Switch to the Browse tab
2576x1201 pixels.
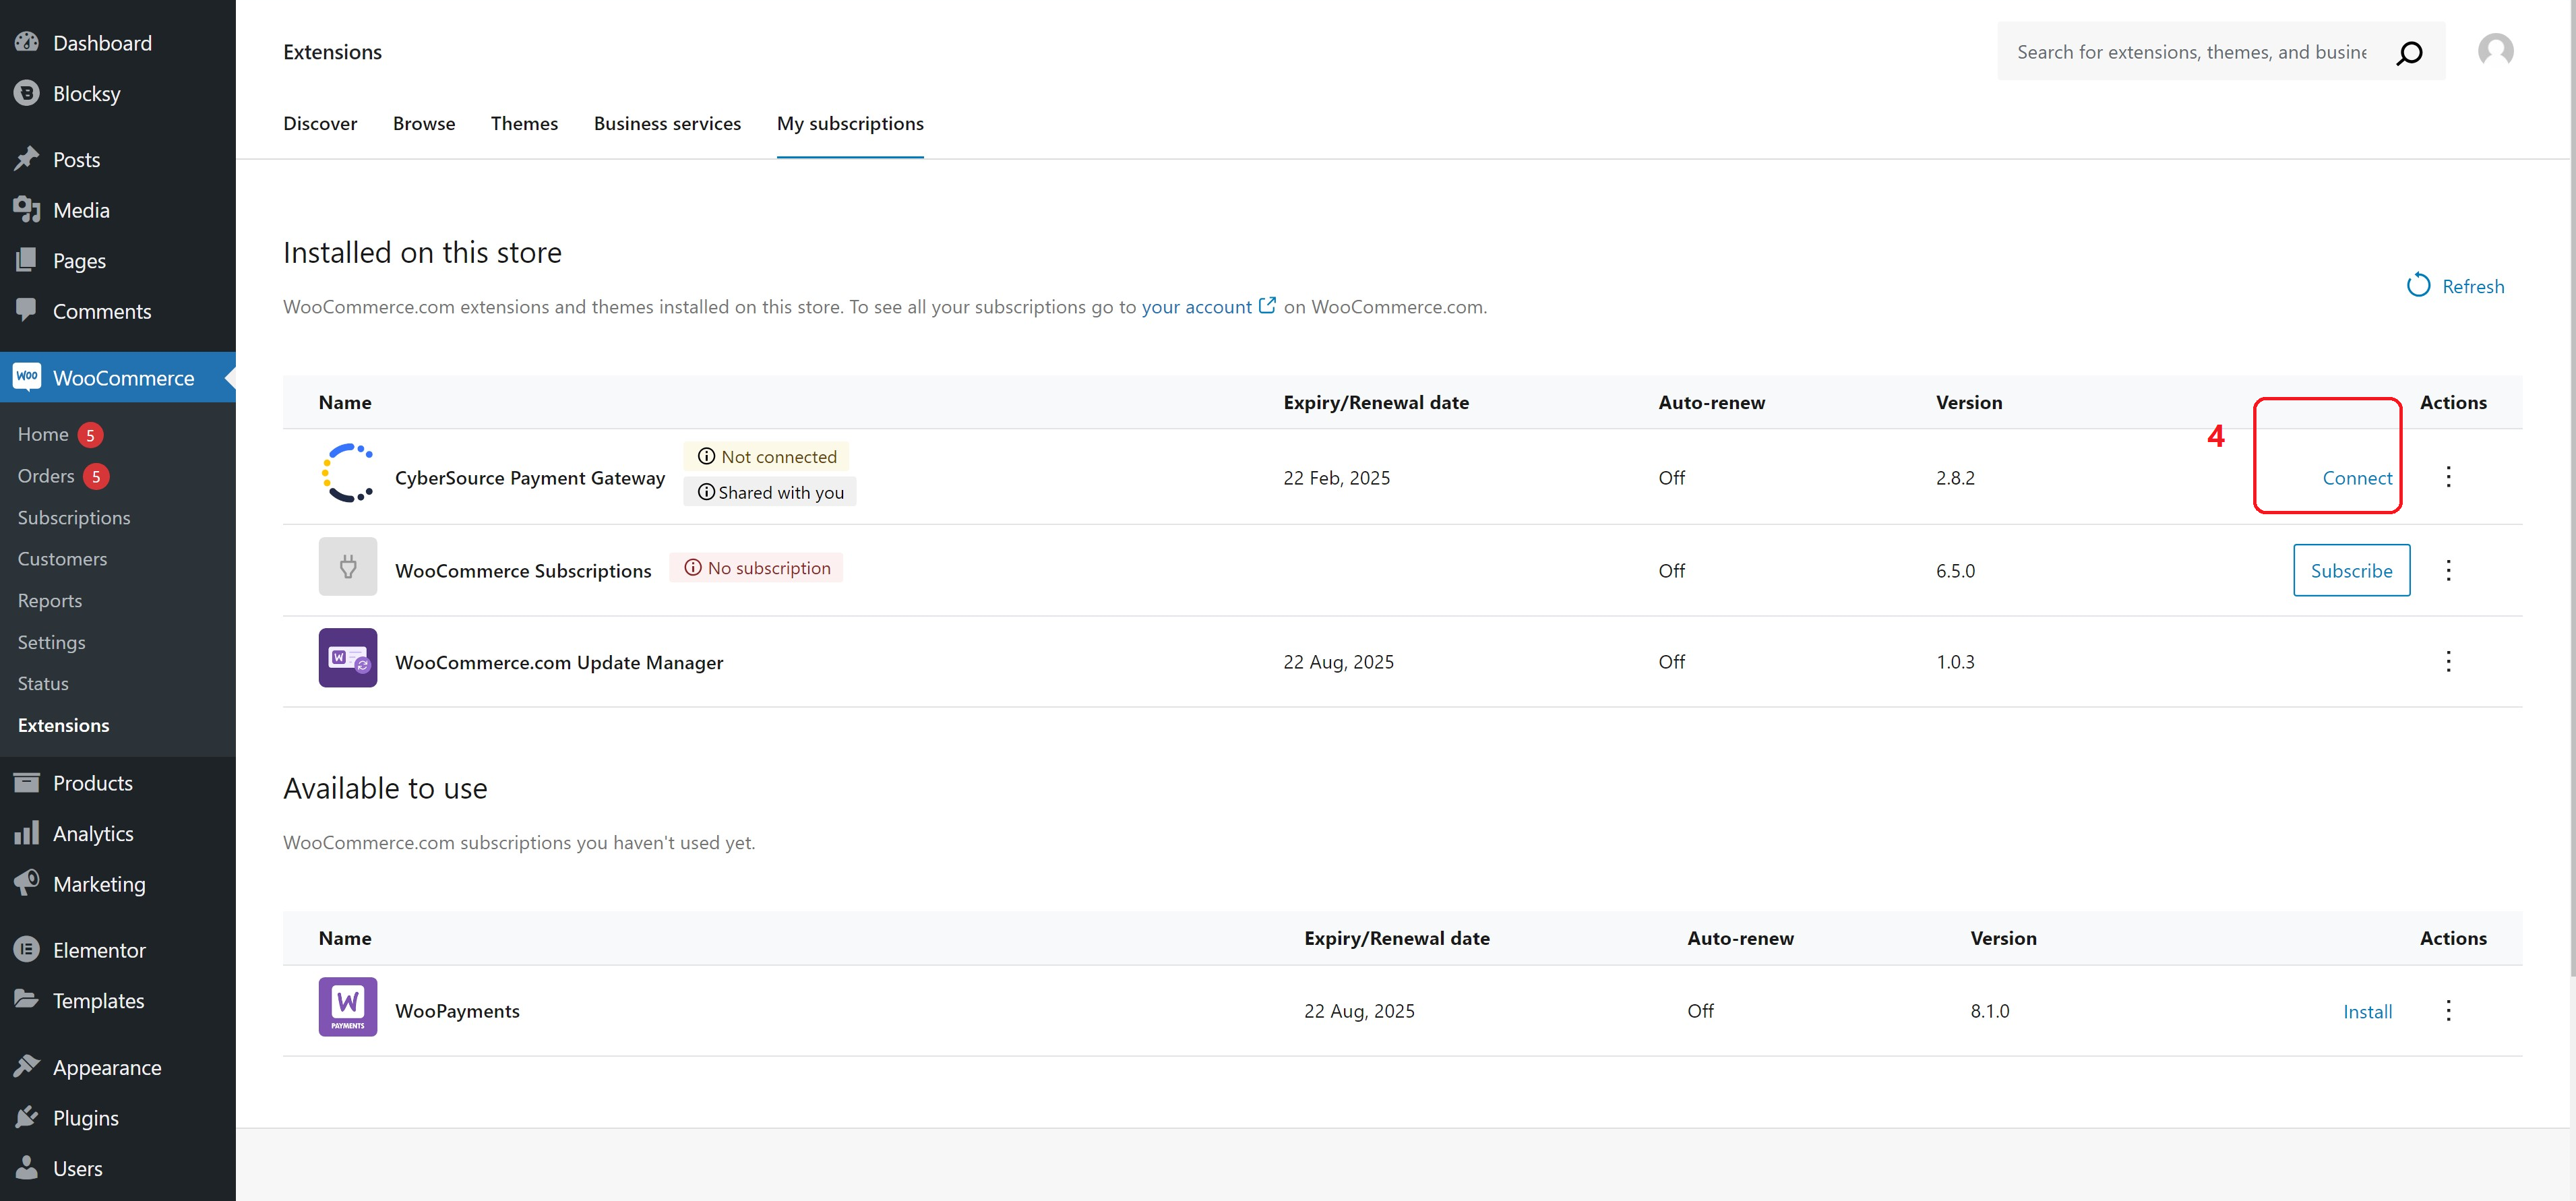tap(423, 123)
